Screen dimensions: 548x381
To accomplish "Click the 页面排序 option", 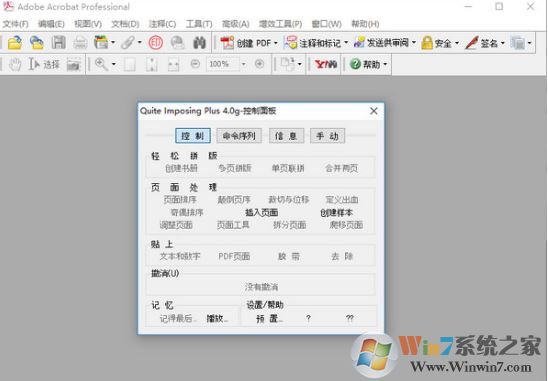I will (180, 200).
